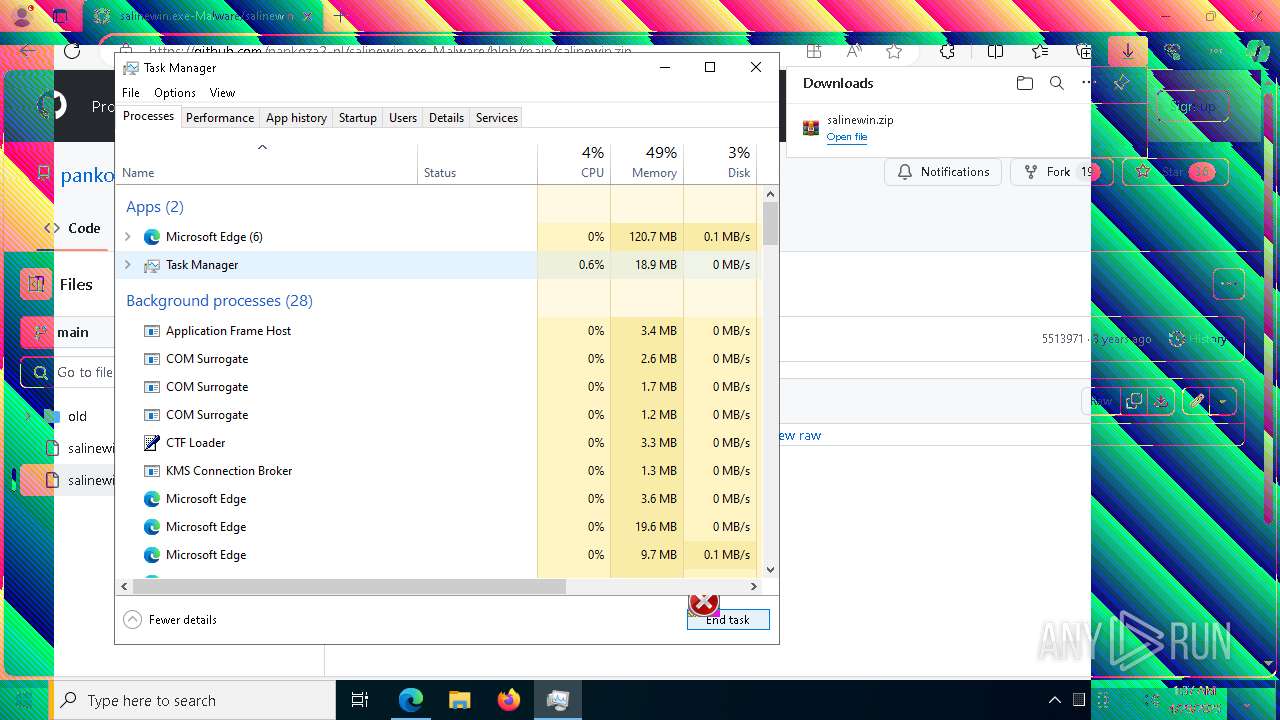Image resolution: width=1280 pixels, height=720 pixels.
Task: Click scroll-right arrow of process list
Action: click(755, 587)
